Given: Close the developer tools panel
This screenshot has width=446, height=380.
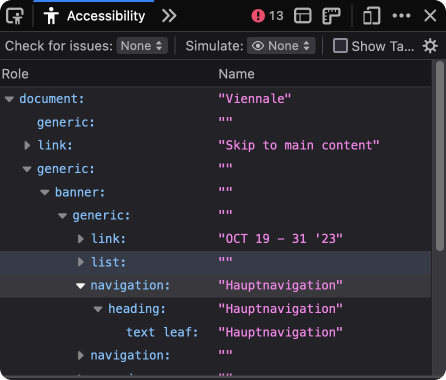Looking at the screenshot, I should click(430, 16).
